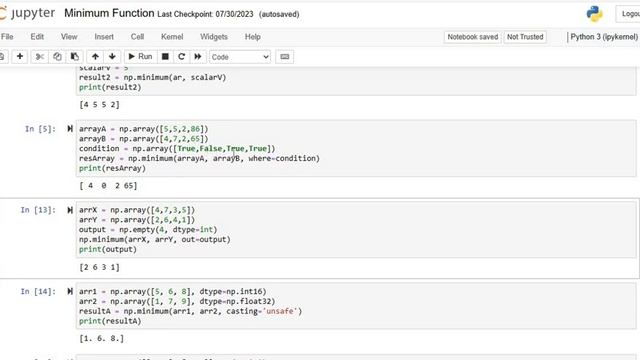Run cell In [5] via its run icon
640x360 pixels.
point(70,129)
